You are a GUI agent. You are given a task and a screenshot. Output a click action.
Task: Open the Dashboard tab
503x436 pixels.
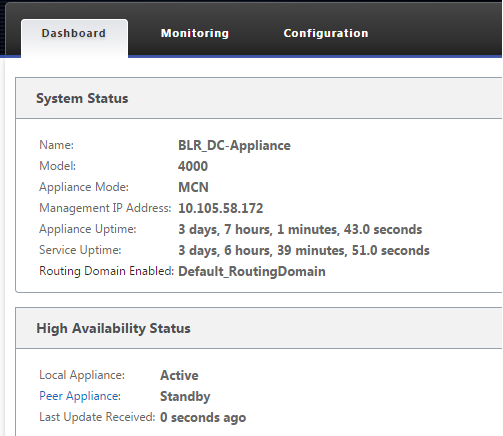click(x=74, y=34)
